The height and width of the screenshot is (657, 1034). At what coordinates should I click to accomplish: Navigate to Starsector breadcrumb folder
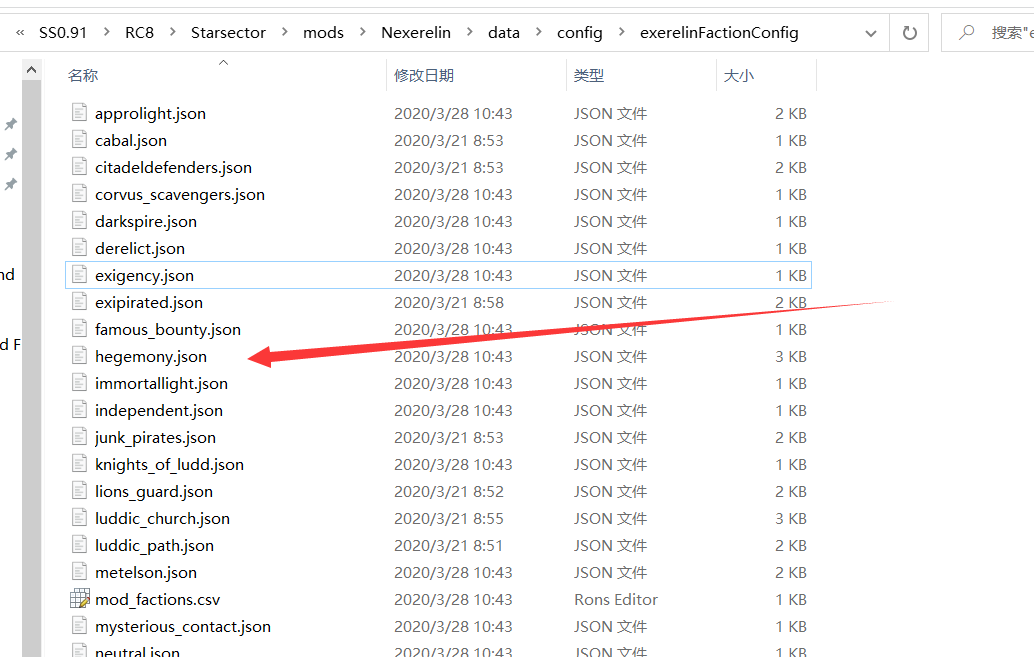[x=228, y=33]
